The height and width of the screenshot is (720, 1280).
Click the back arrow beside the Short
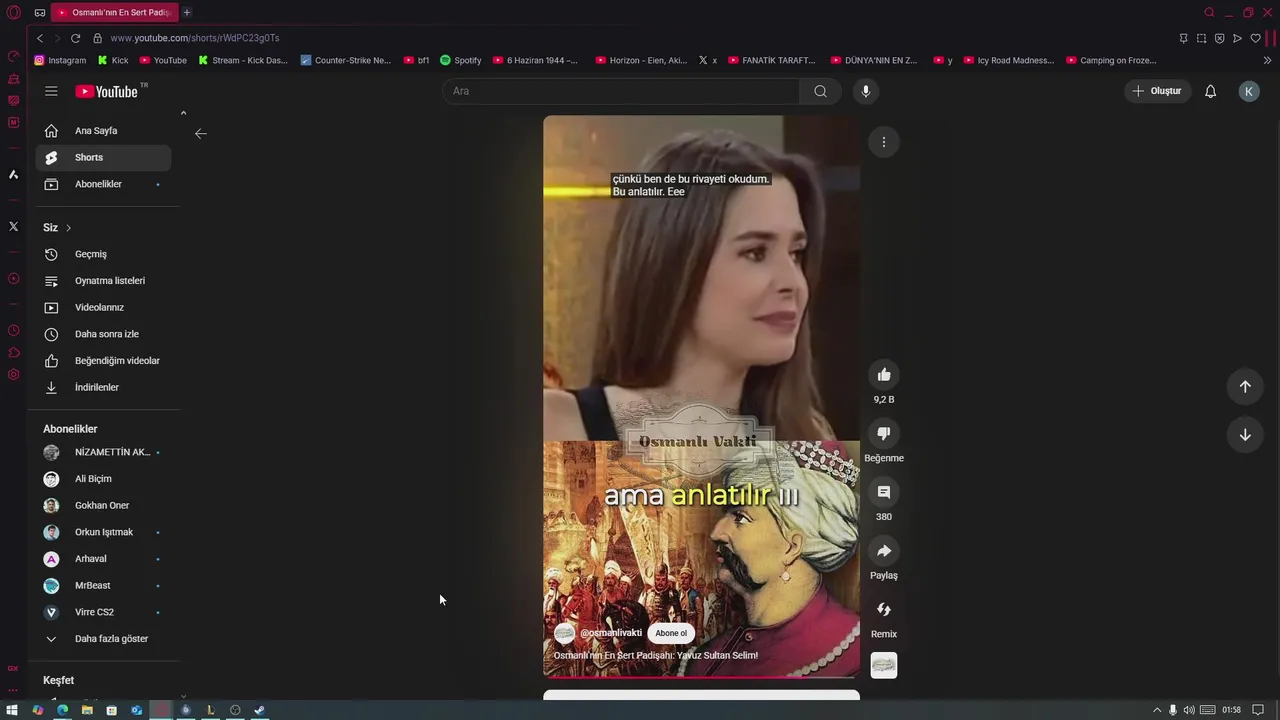pyautogui.click(x=201, y=133)
